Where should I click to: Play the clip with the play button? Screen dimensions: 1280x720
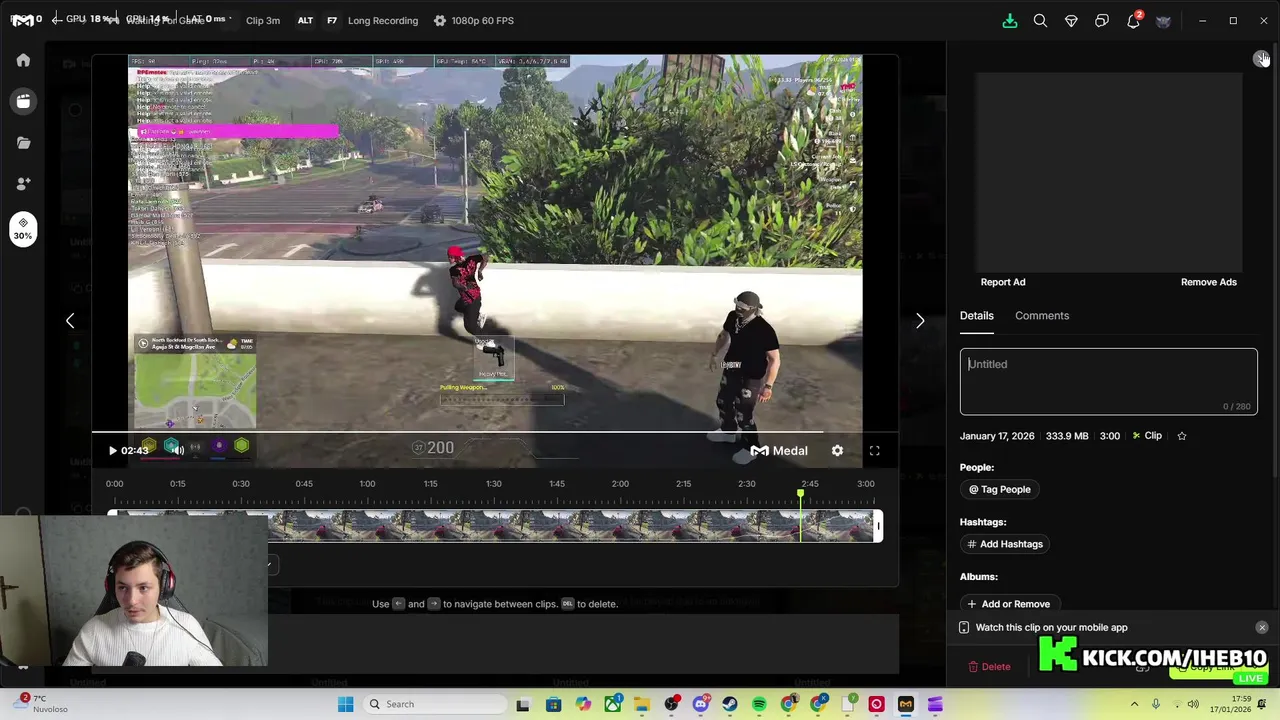(112, 451)
